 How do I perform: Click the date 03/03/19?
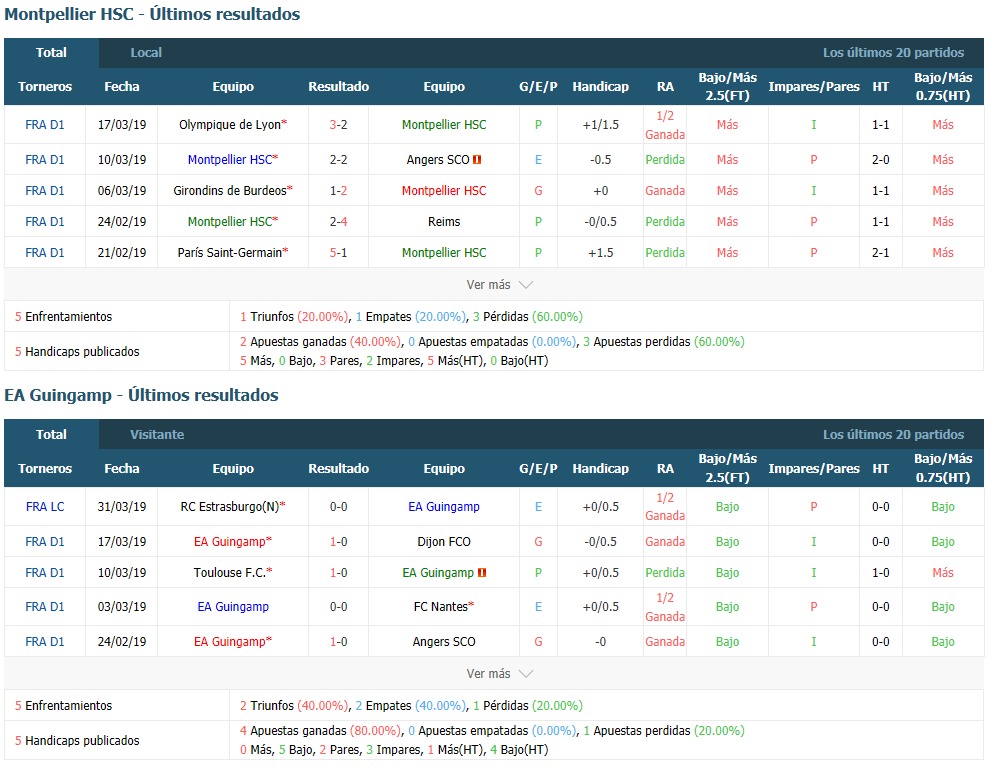pyautogui.click(x=122, y=607)
